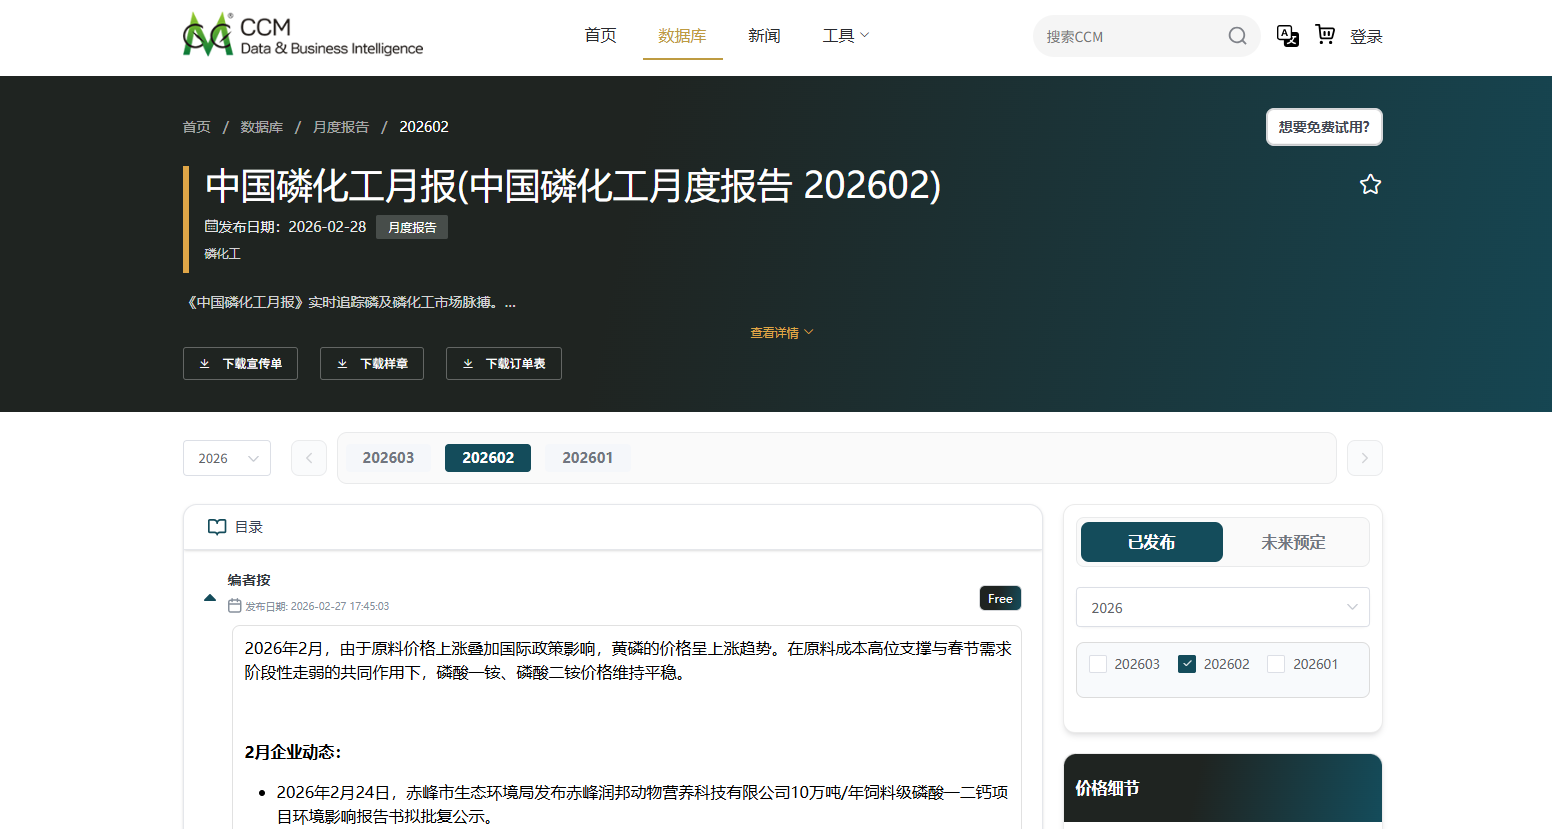1552x829 pixels.
Task: Check the 202601 checkbox
Action: (1275, 663)
